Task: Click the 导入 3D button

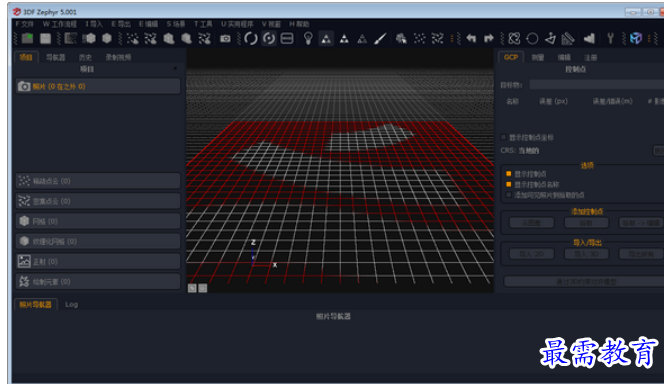Action: 587,254
